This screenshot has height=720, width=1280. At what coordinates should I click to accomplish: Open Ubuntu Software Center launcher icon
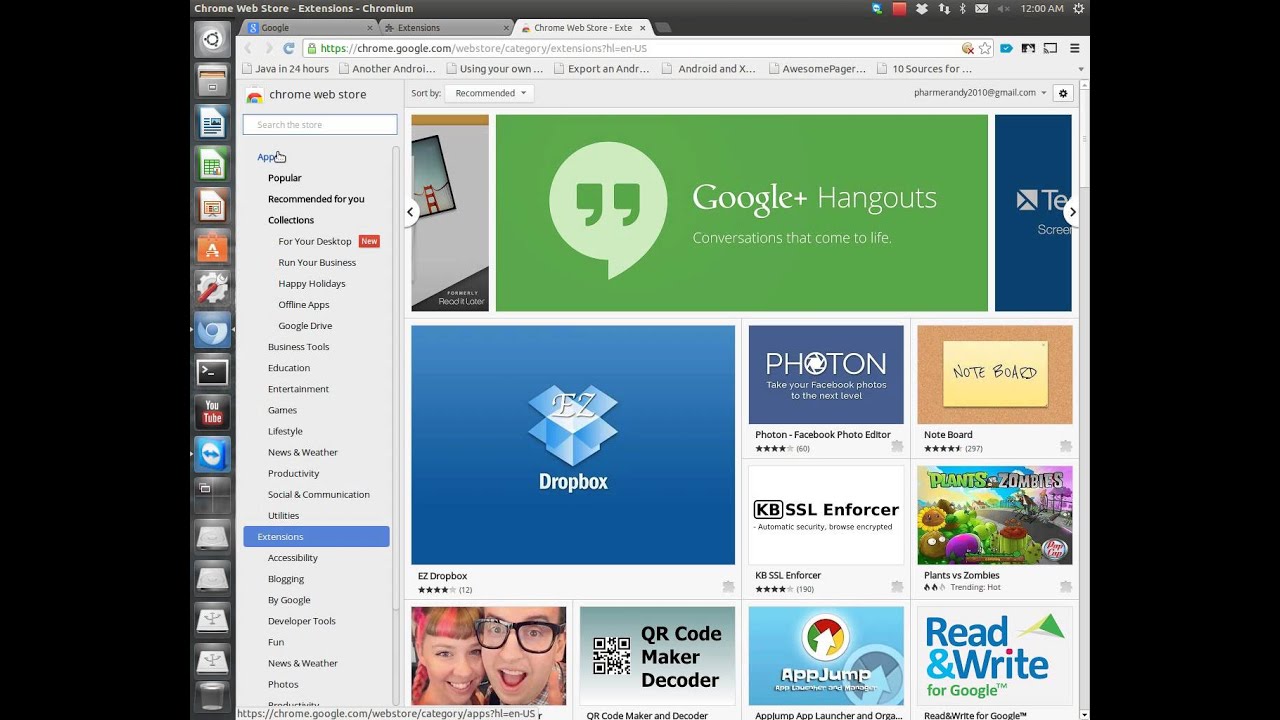click(x=212, y=248)
